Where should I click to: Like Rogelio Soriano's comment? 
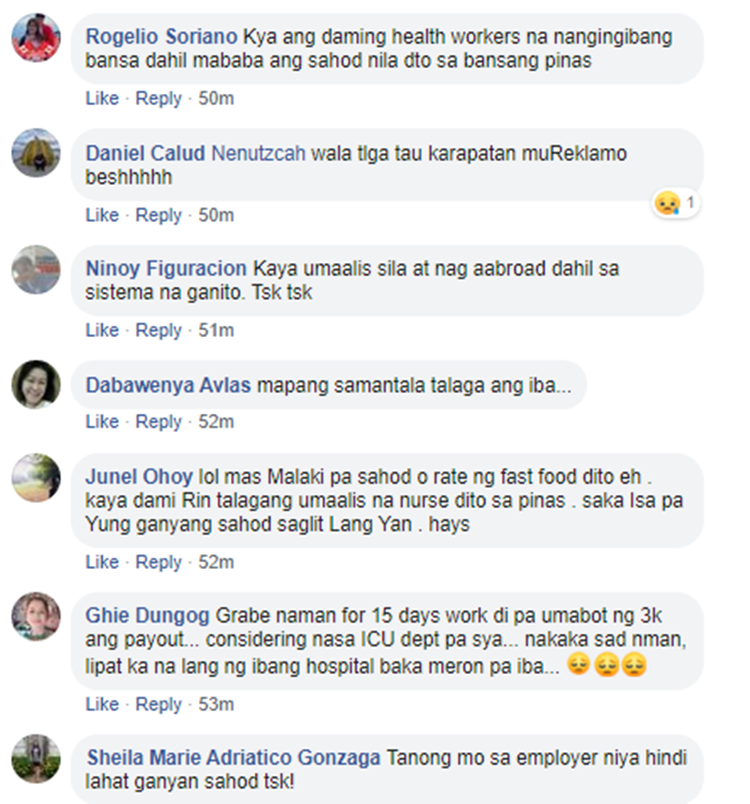coord(102,98)
